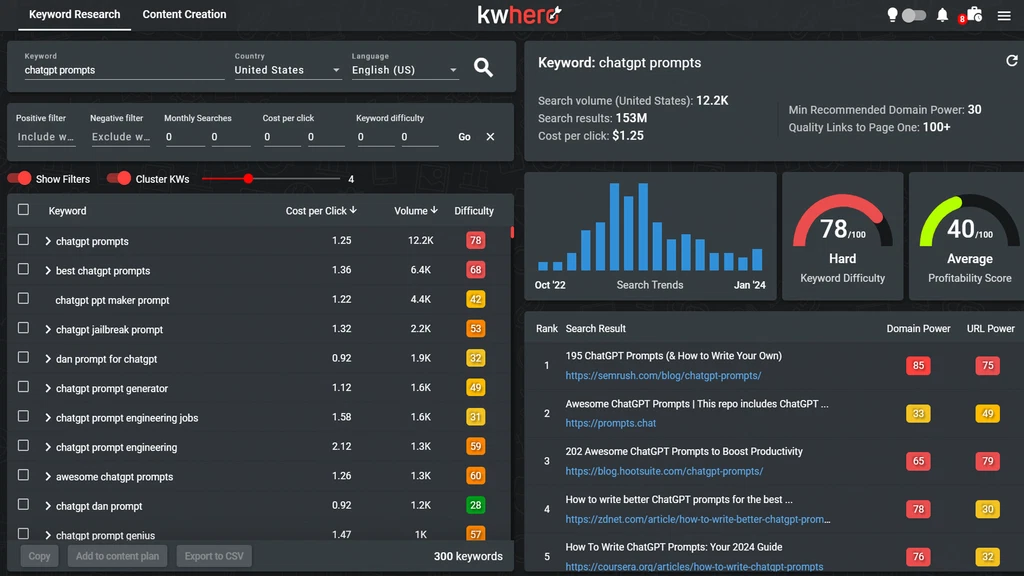Image resolution: width=1024 pixels, height=576 pixels.
Task: Click the Export to CSV button
Action: click(213, 555)
